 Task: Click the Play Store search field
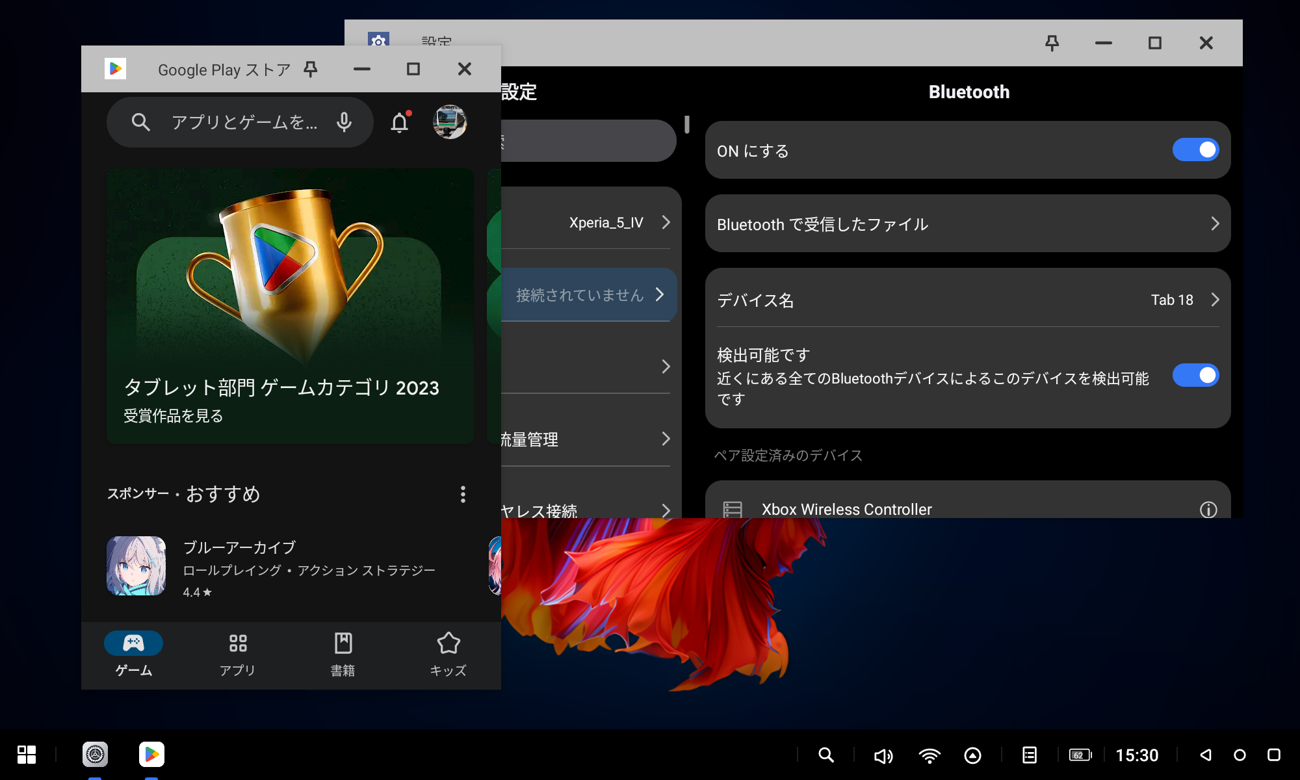pyautogui.click(x=240, y=122)
